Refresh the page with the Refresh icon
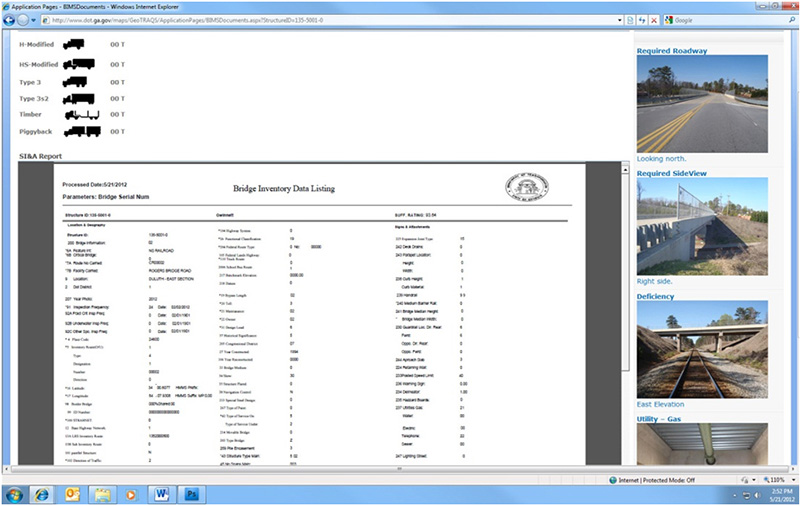800x506 pixels. 642,20
